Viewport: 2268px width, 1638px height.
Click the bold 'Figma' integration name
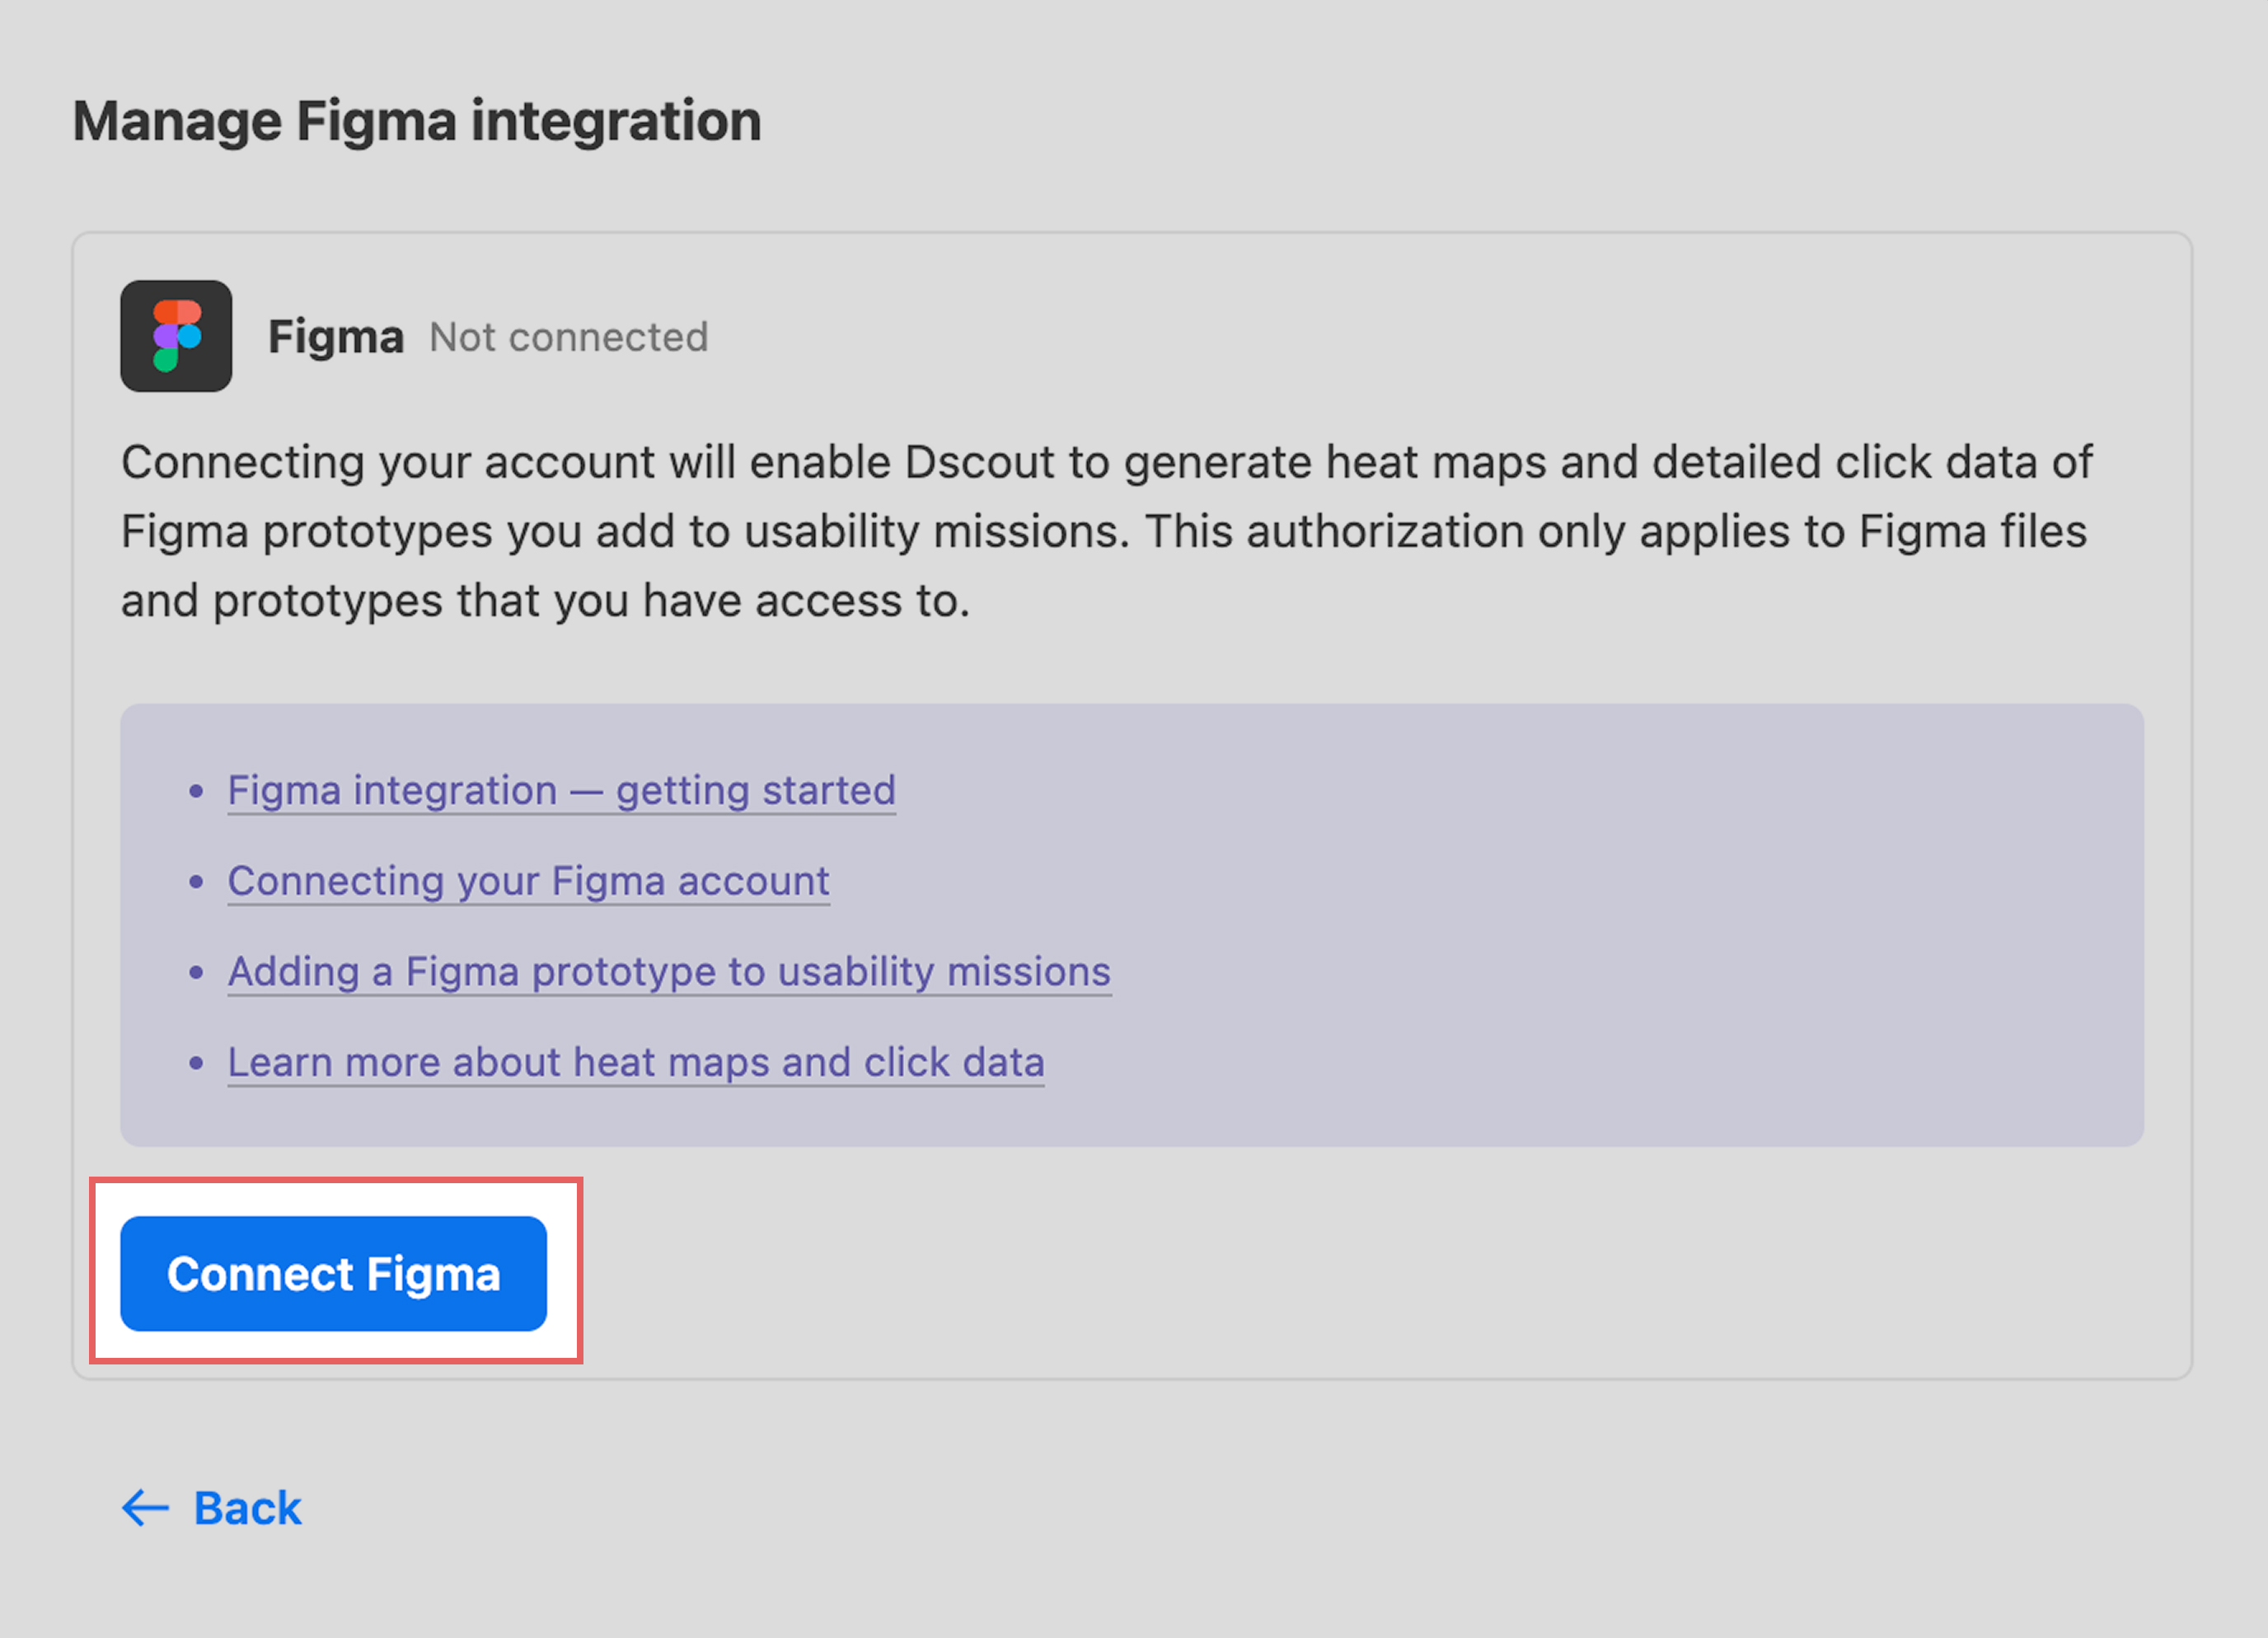tap(336, 337)
